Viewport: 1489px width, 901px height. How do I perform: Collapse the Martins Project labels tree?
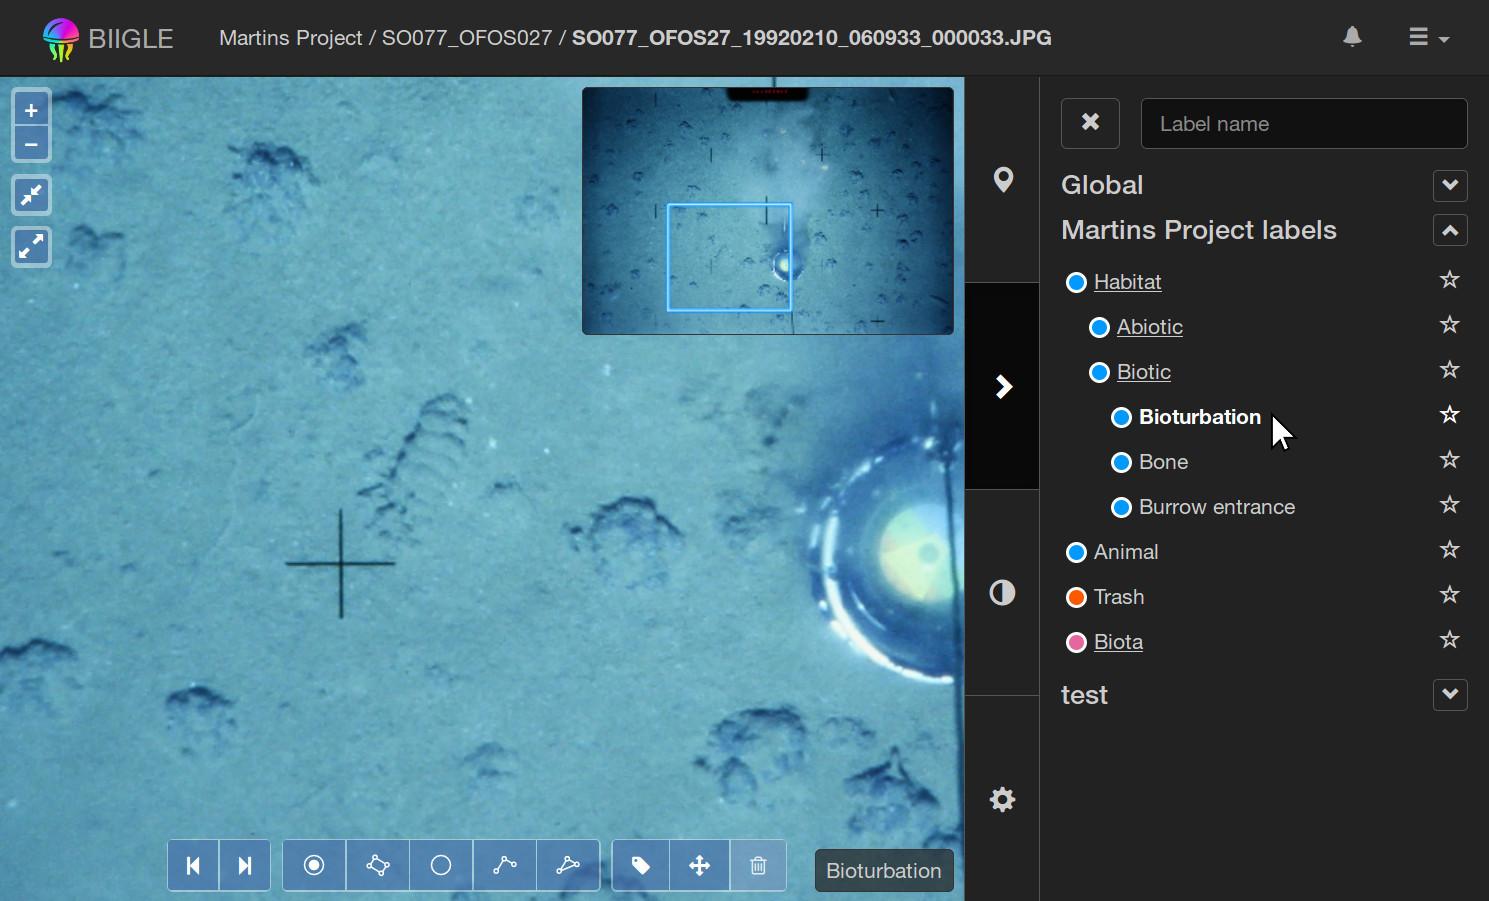pyautogui.click(x=1449, y=230)
